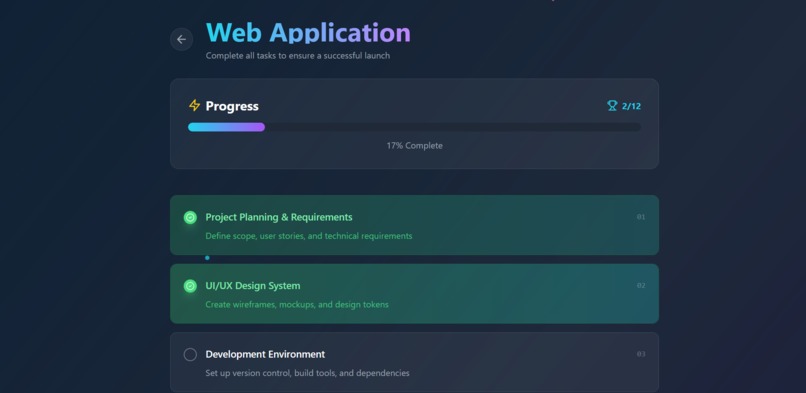806x393 pixels.
Task: Uncheck the Project Planning & Requirements task
Action: point(190,218)
